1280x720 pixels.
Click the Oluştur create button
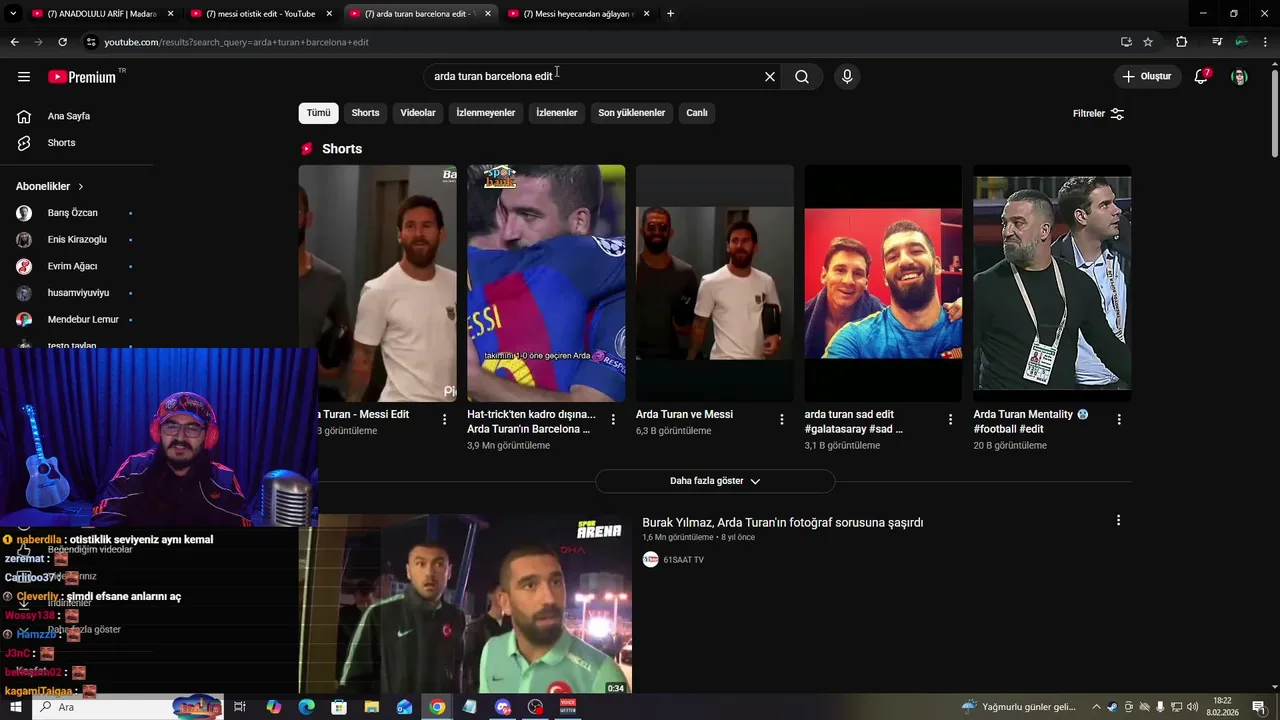[1148, 77]
